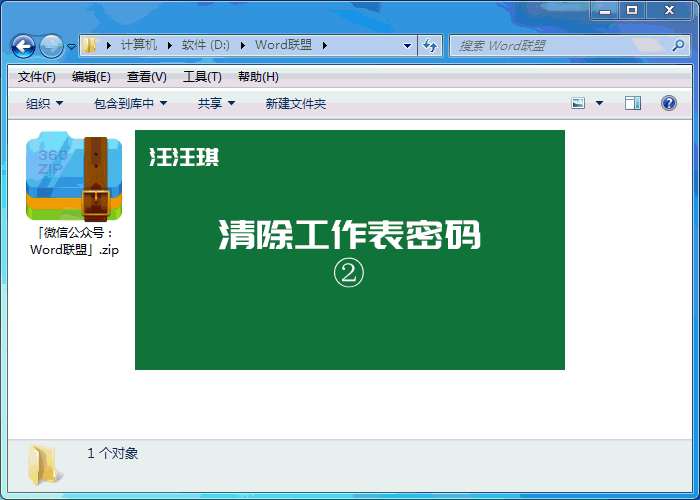700x500 pixels.
Task: Select Word联盟 in the address path
Action: [x=283, y=45]
